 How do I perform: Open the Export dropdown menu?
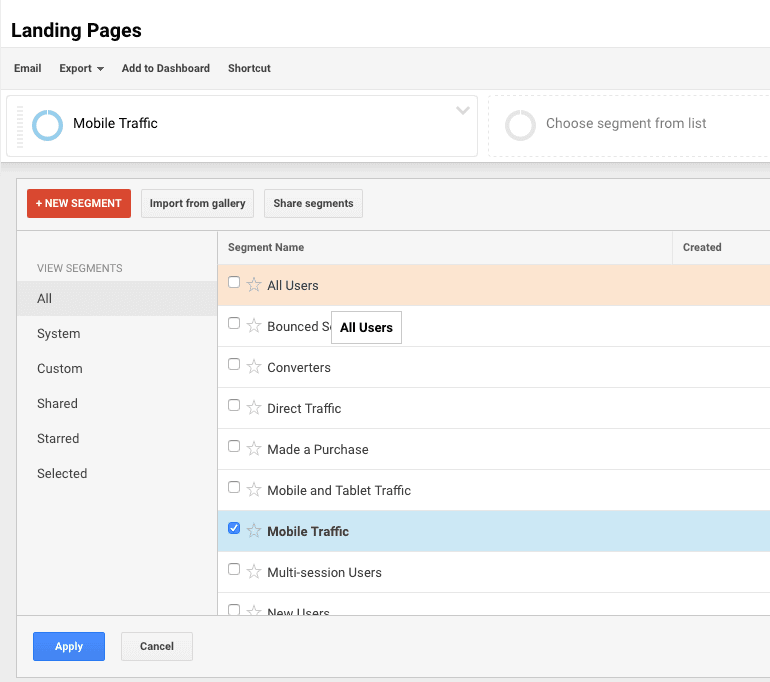[x=81, y=68]
